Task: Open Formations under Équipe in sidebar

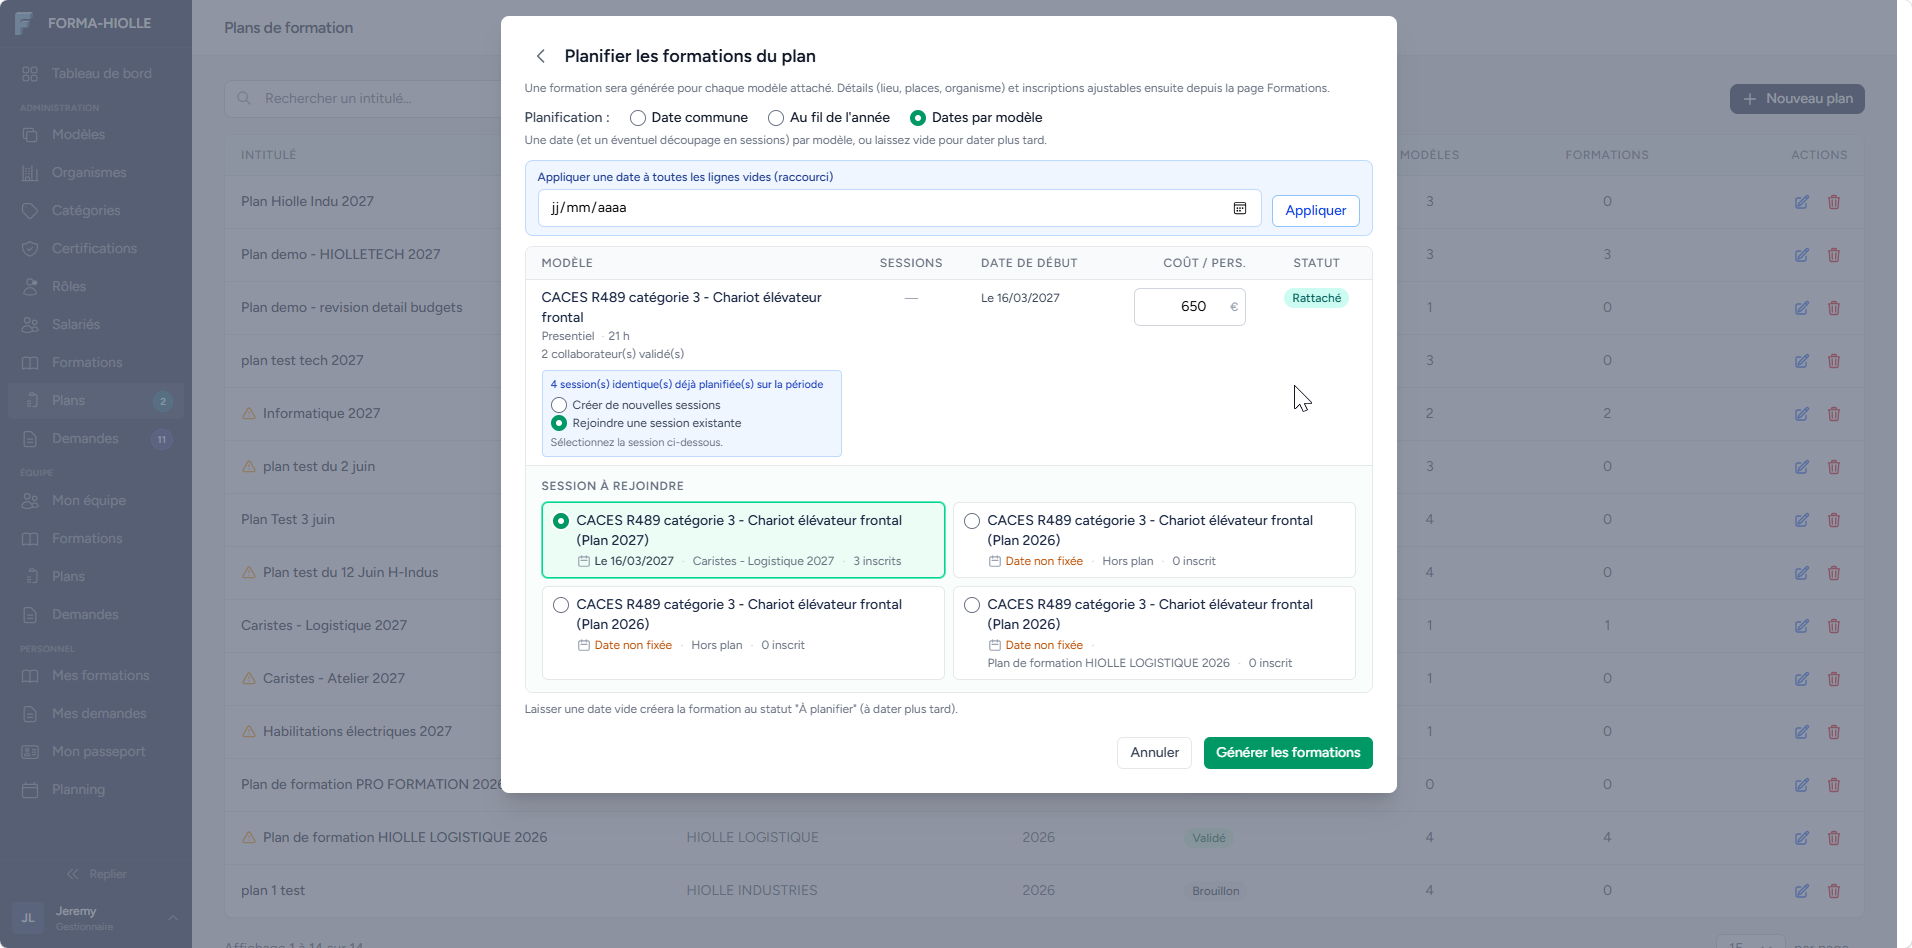Action: (96, 538)
